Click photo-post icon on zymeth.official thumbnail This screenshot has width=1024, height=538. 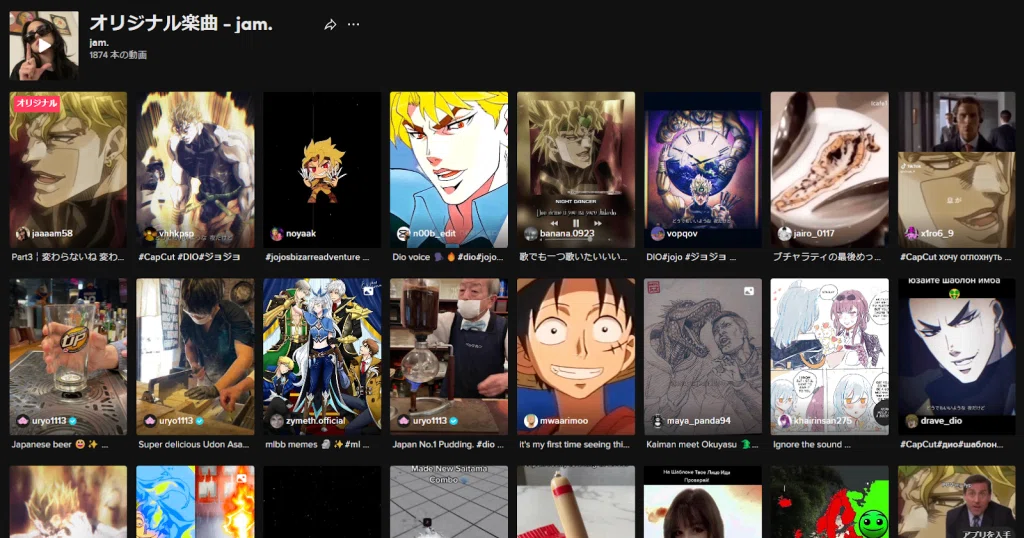368,291
